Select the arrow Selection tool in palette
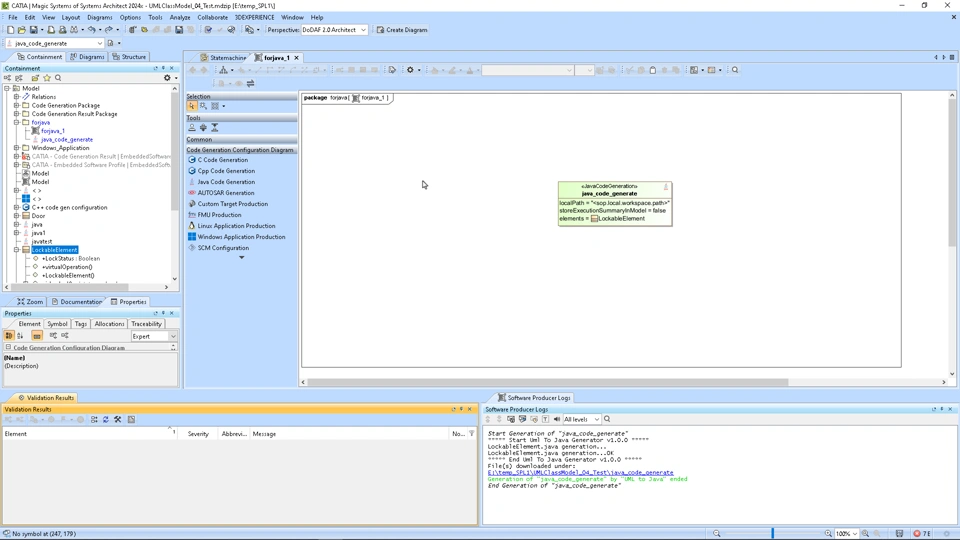 click(192, 106)
